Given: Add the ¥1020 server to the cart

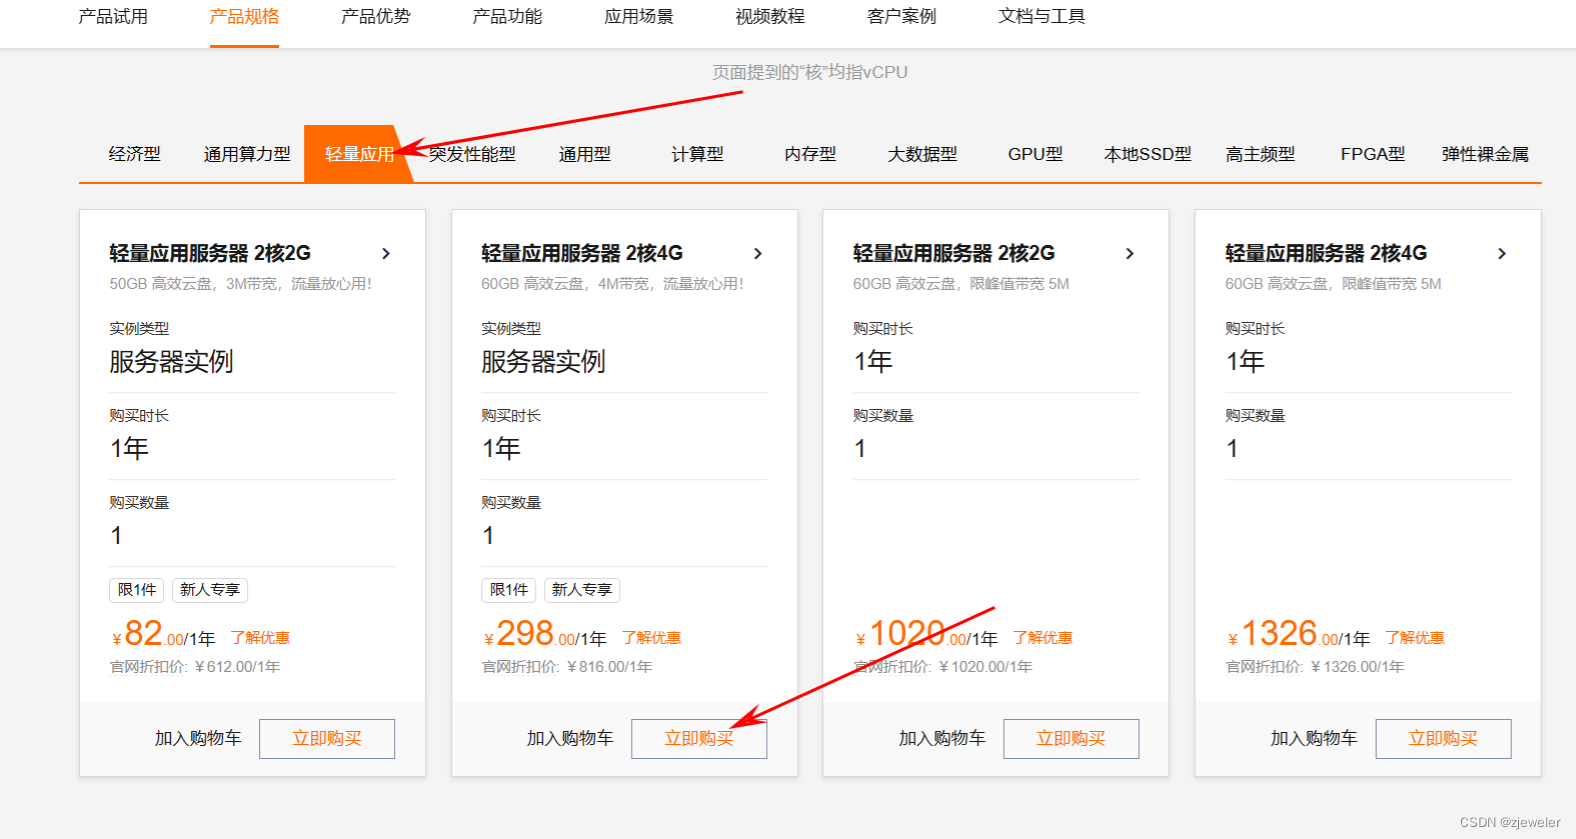Looking at the screenshot, I should [x=942, y=739].
